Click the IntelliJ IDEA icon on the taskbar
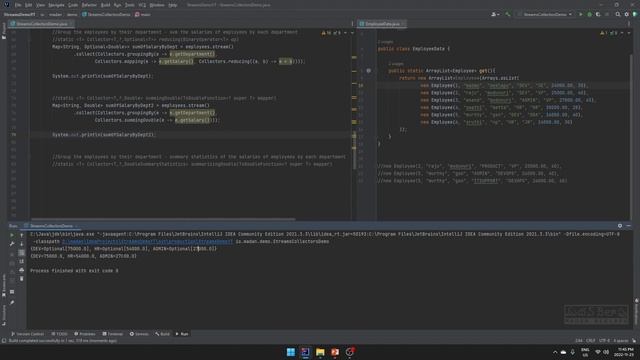Image resolution: width=640 pixels, height=360 pixels. click(305, 352)
